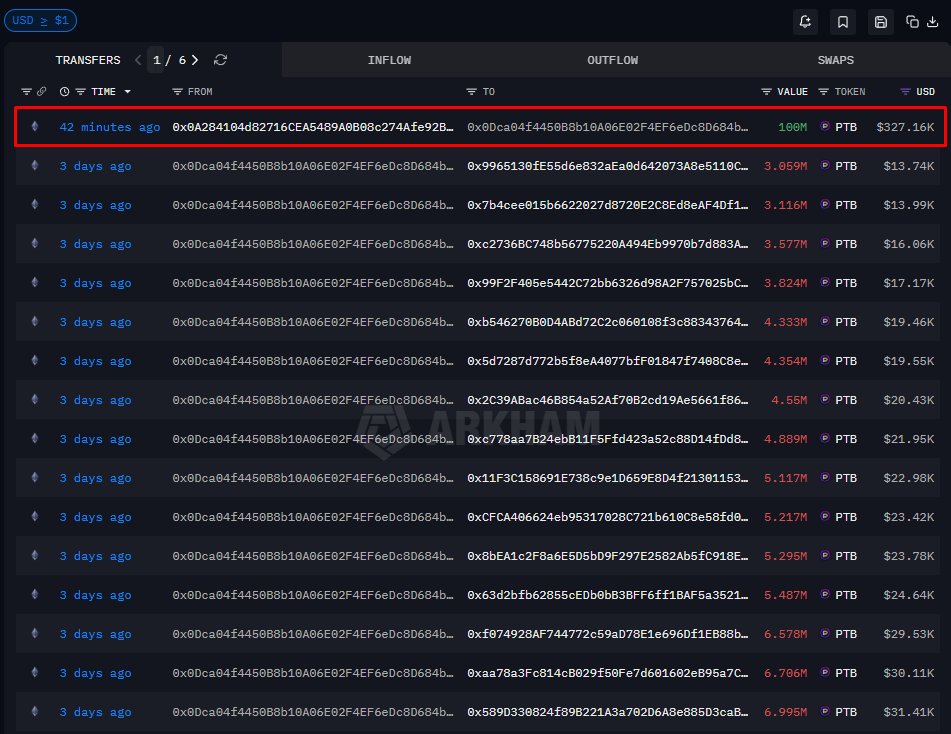Open the '42 minutes ago' transaction link
This screenshot has width=951, height=734.
point(109,127)
